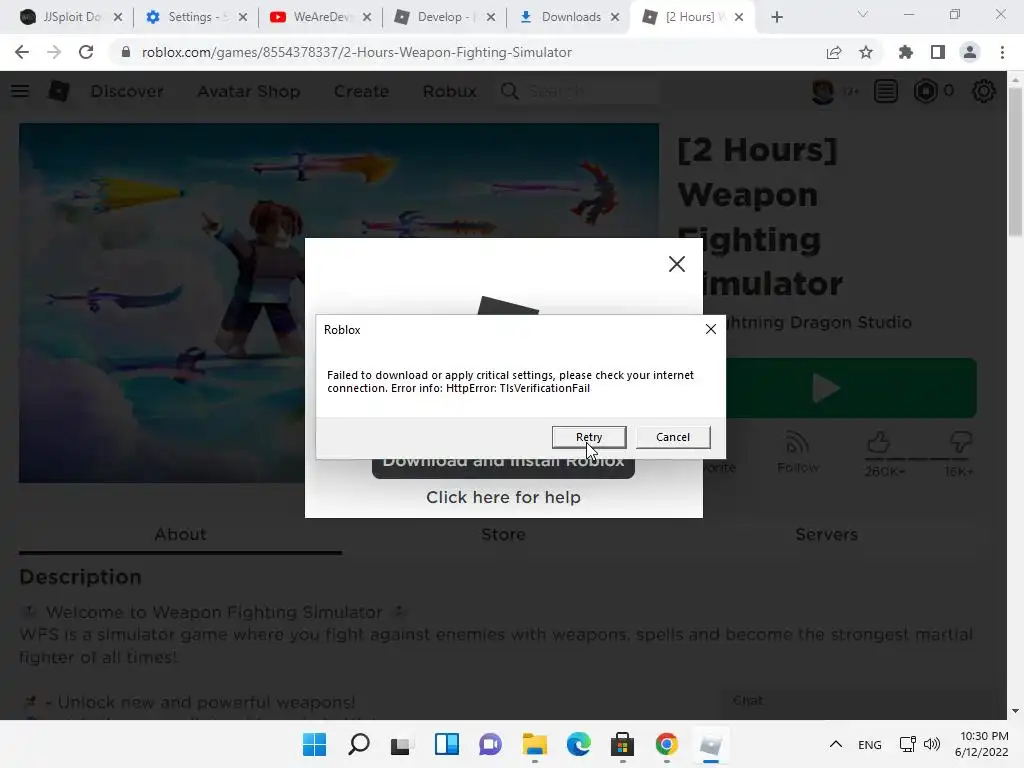Open File Explorer from the taskbar
Image resolution: width=1024 pixels, height=768 pixels.
[534, 744]
